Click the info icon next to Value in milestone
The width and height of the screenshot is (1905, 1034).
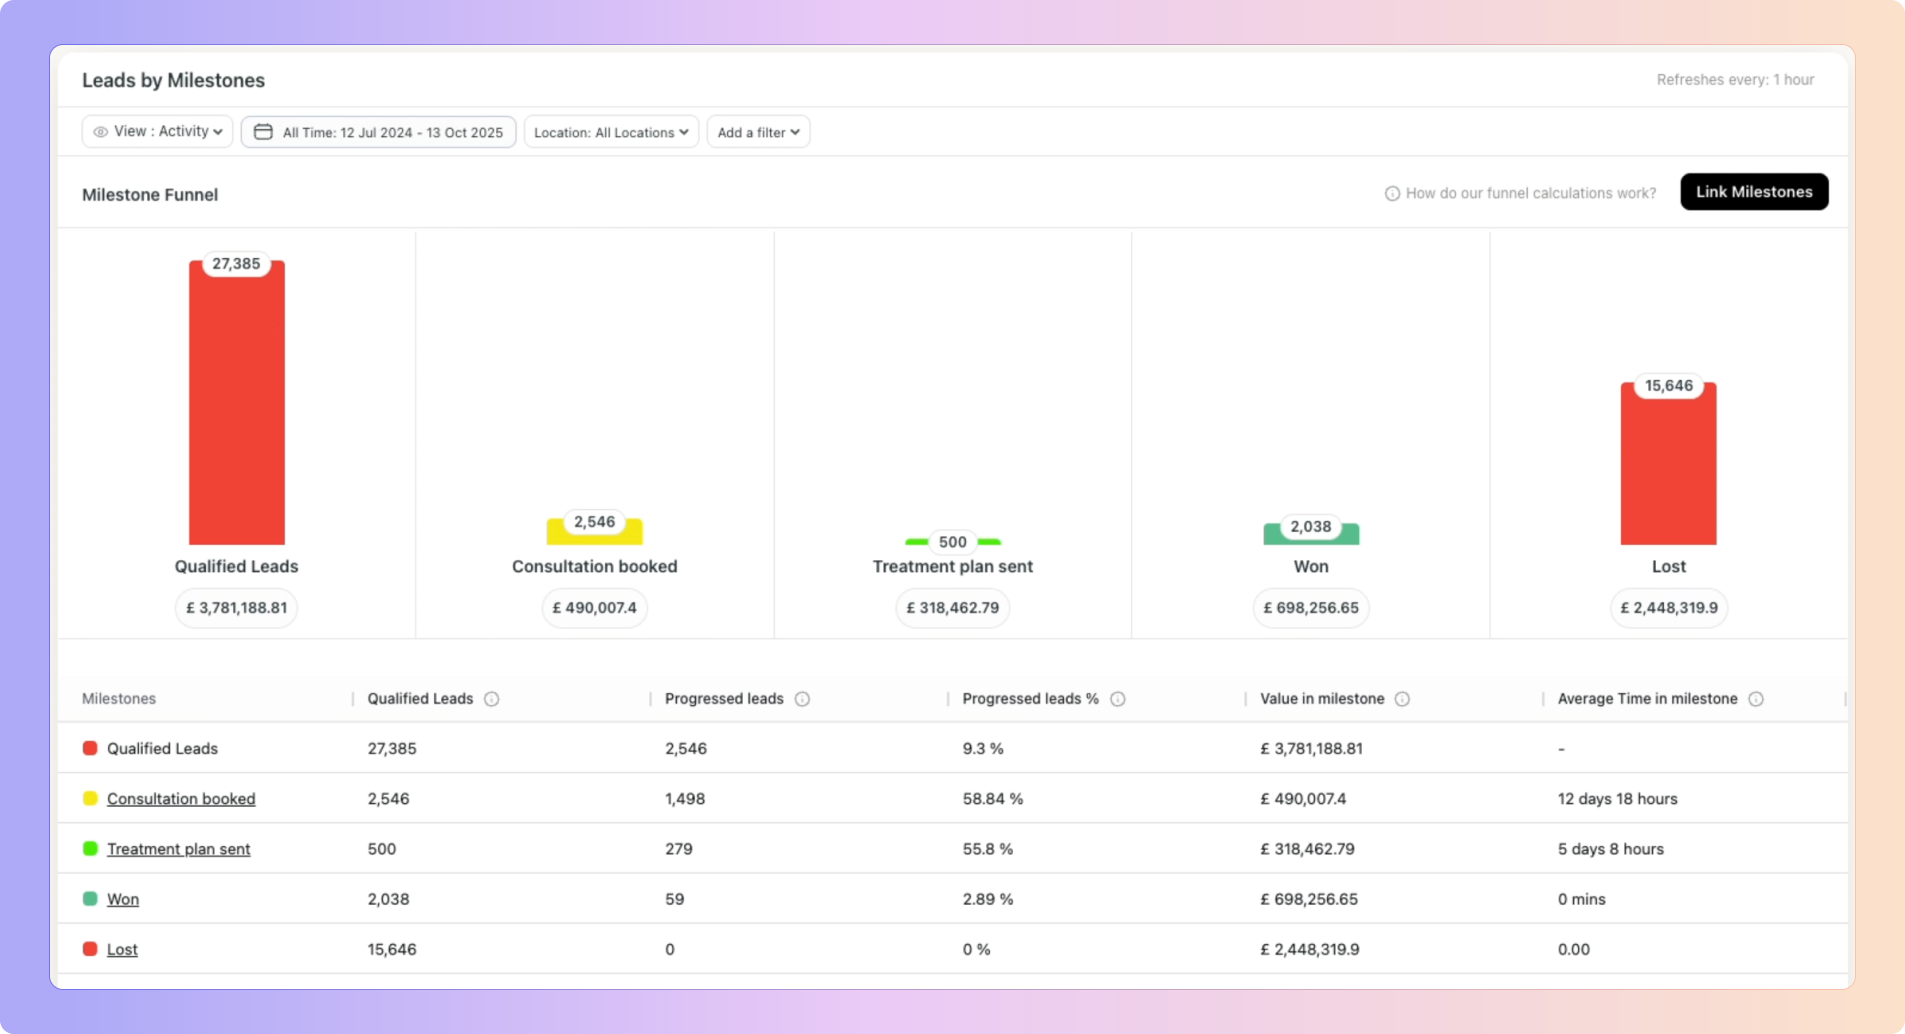[x=1402, y=699]
